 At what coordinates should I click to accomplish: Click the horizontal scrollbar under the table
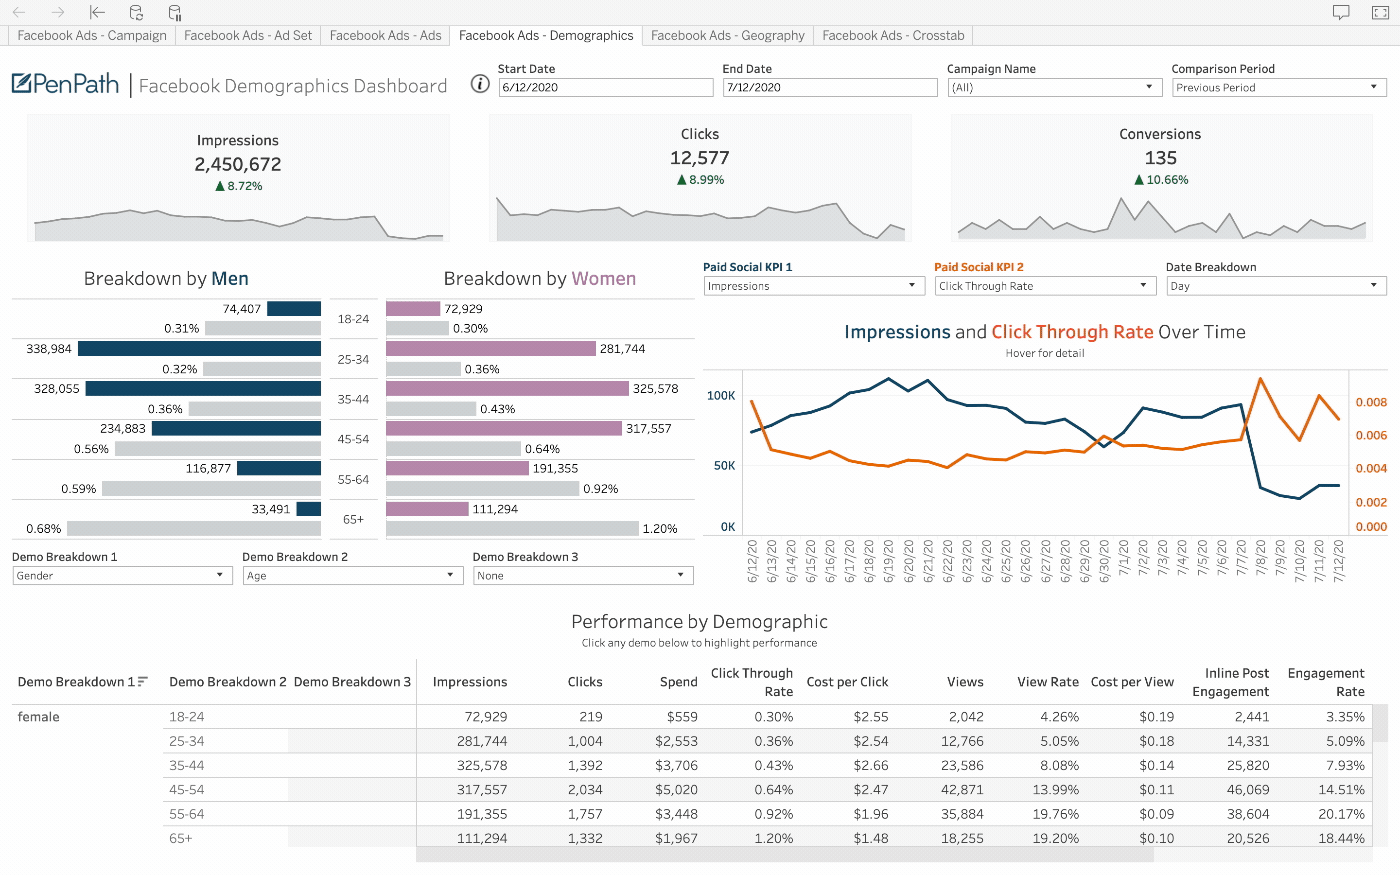pyautogui.click(x=785, y=855)
